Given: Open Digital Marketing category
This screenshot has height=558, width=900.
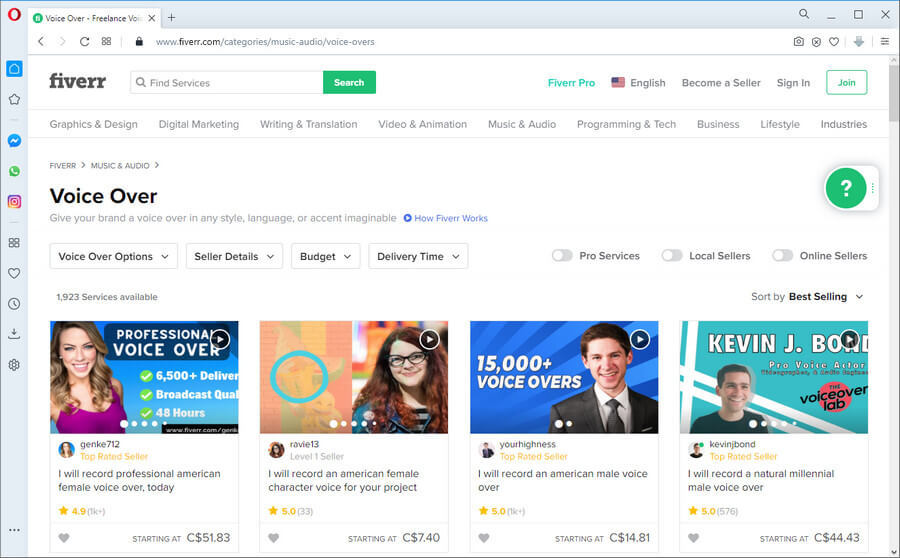Looking at the screenshot, I should [199, 124].
